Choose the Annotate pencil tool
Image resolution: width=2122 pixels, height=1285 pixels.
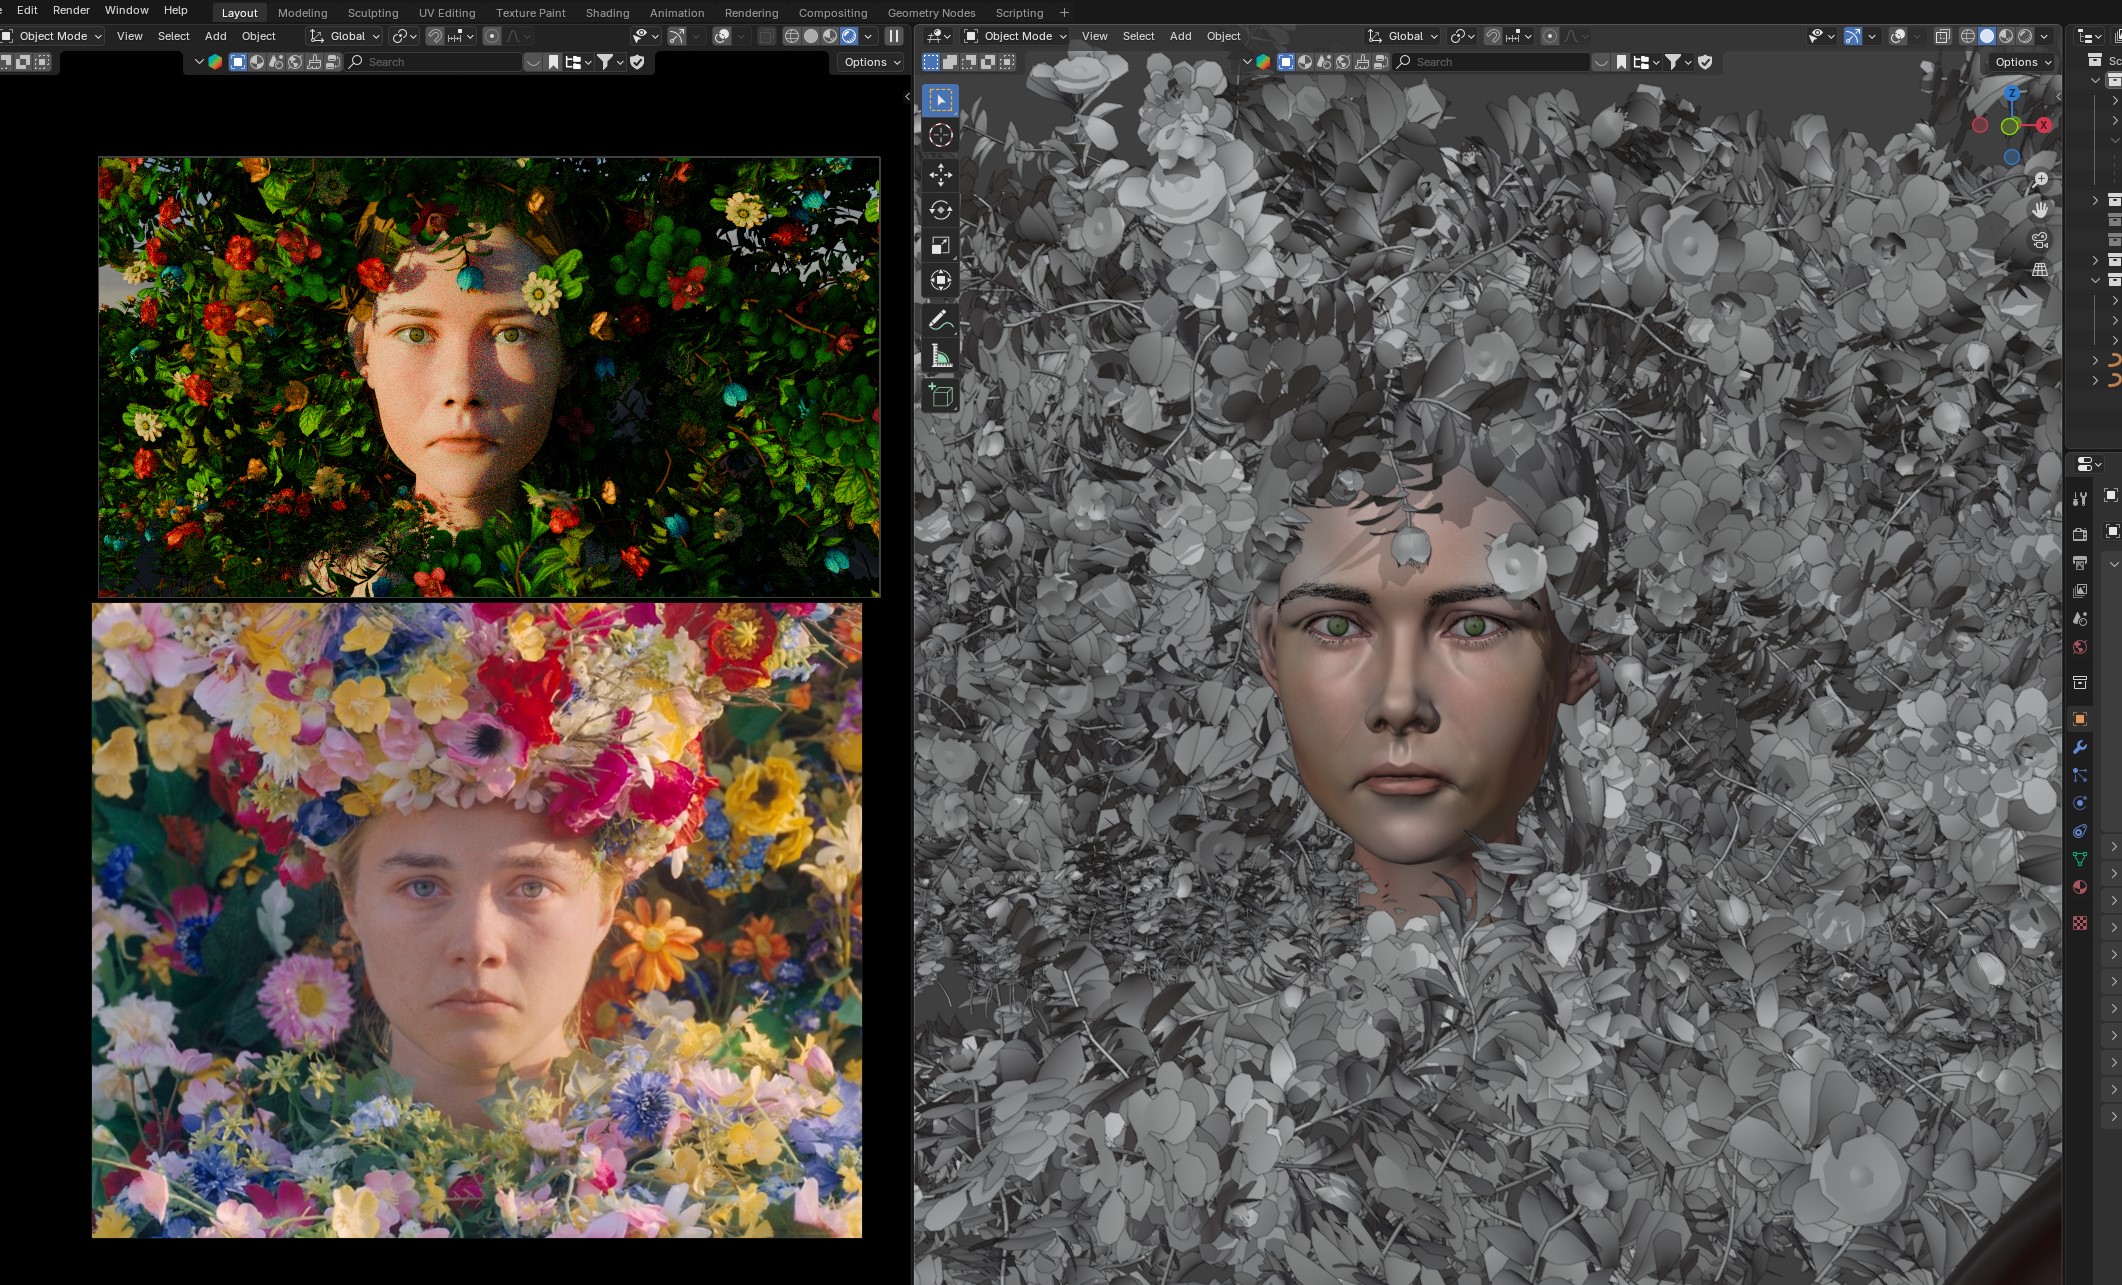(x=940, y=321)
